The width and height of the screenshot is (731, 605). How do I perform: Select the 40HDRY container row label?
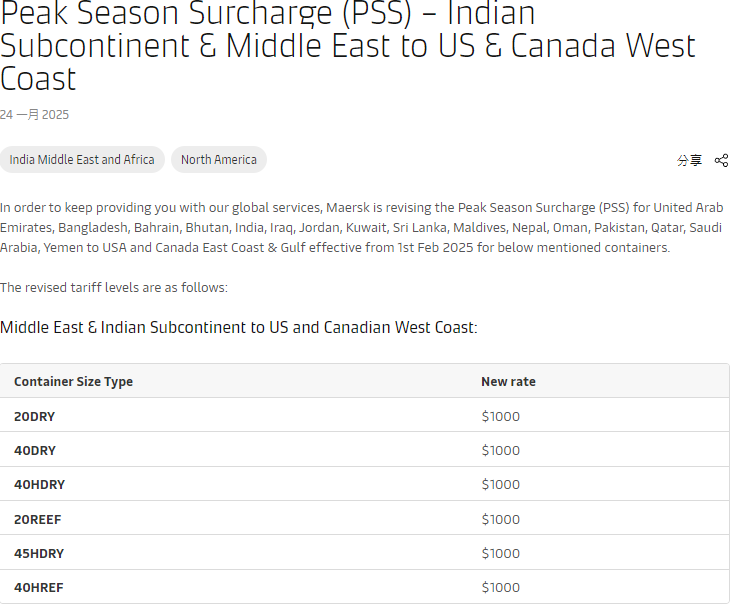tap(39, 485)
